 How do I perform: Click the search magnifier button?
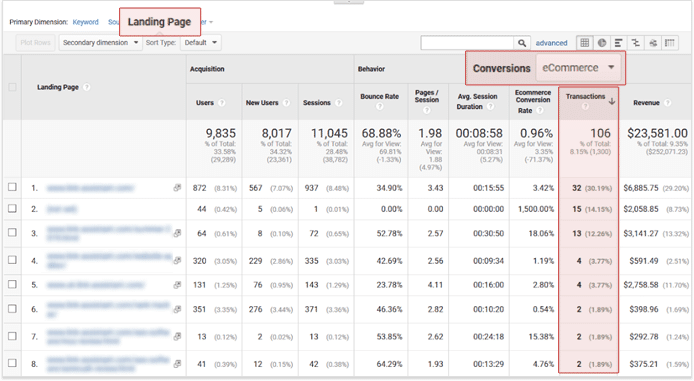click(522, 43)
